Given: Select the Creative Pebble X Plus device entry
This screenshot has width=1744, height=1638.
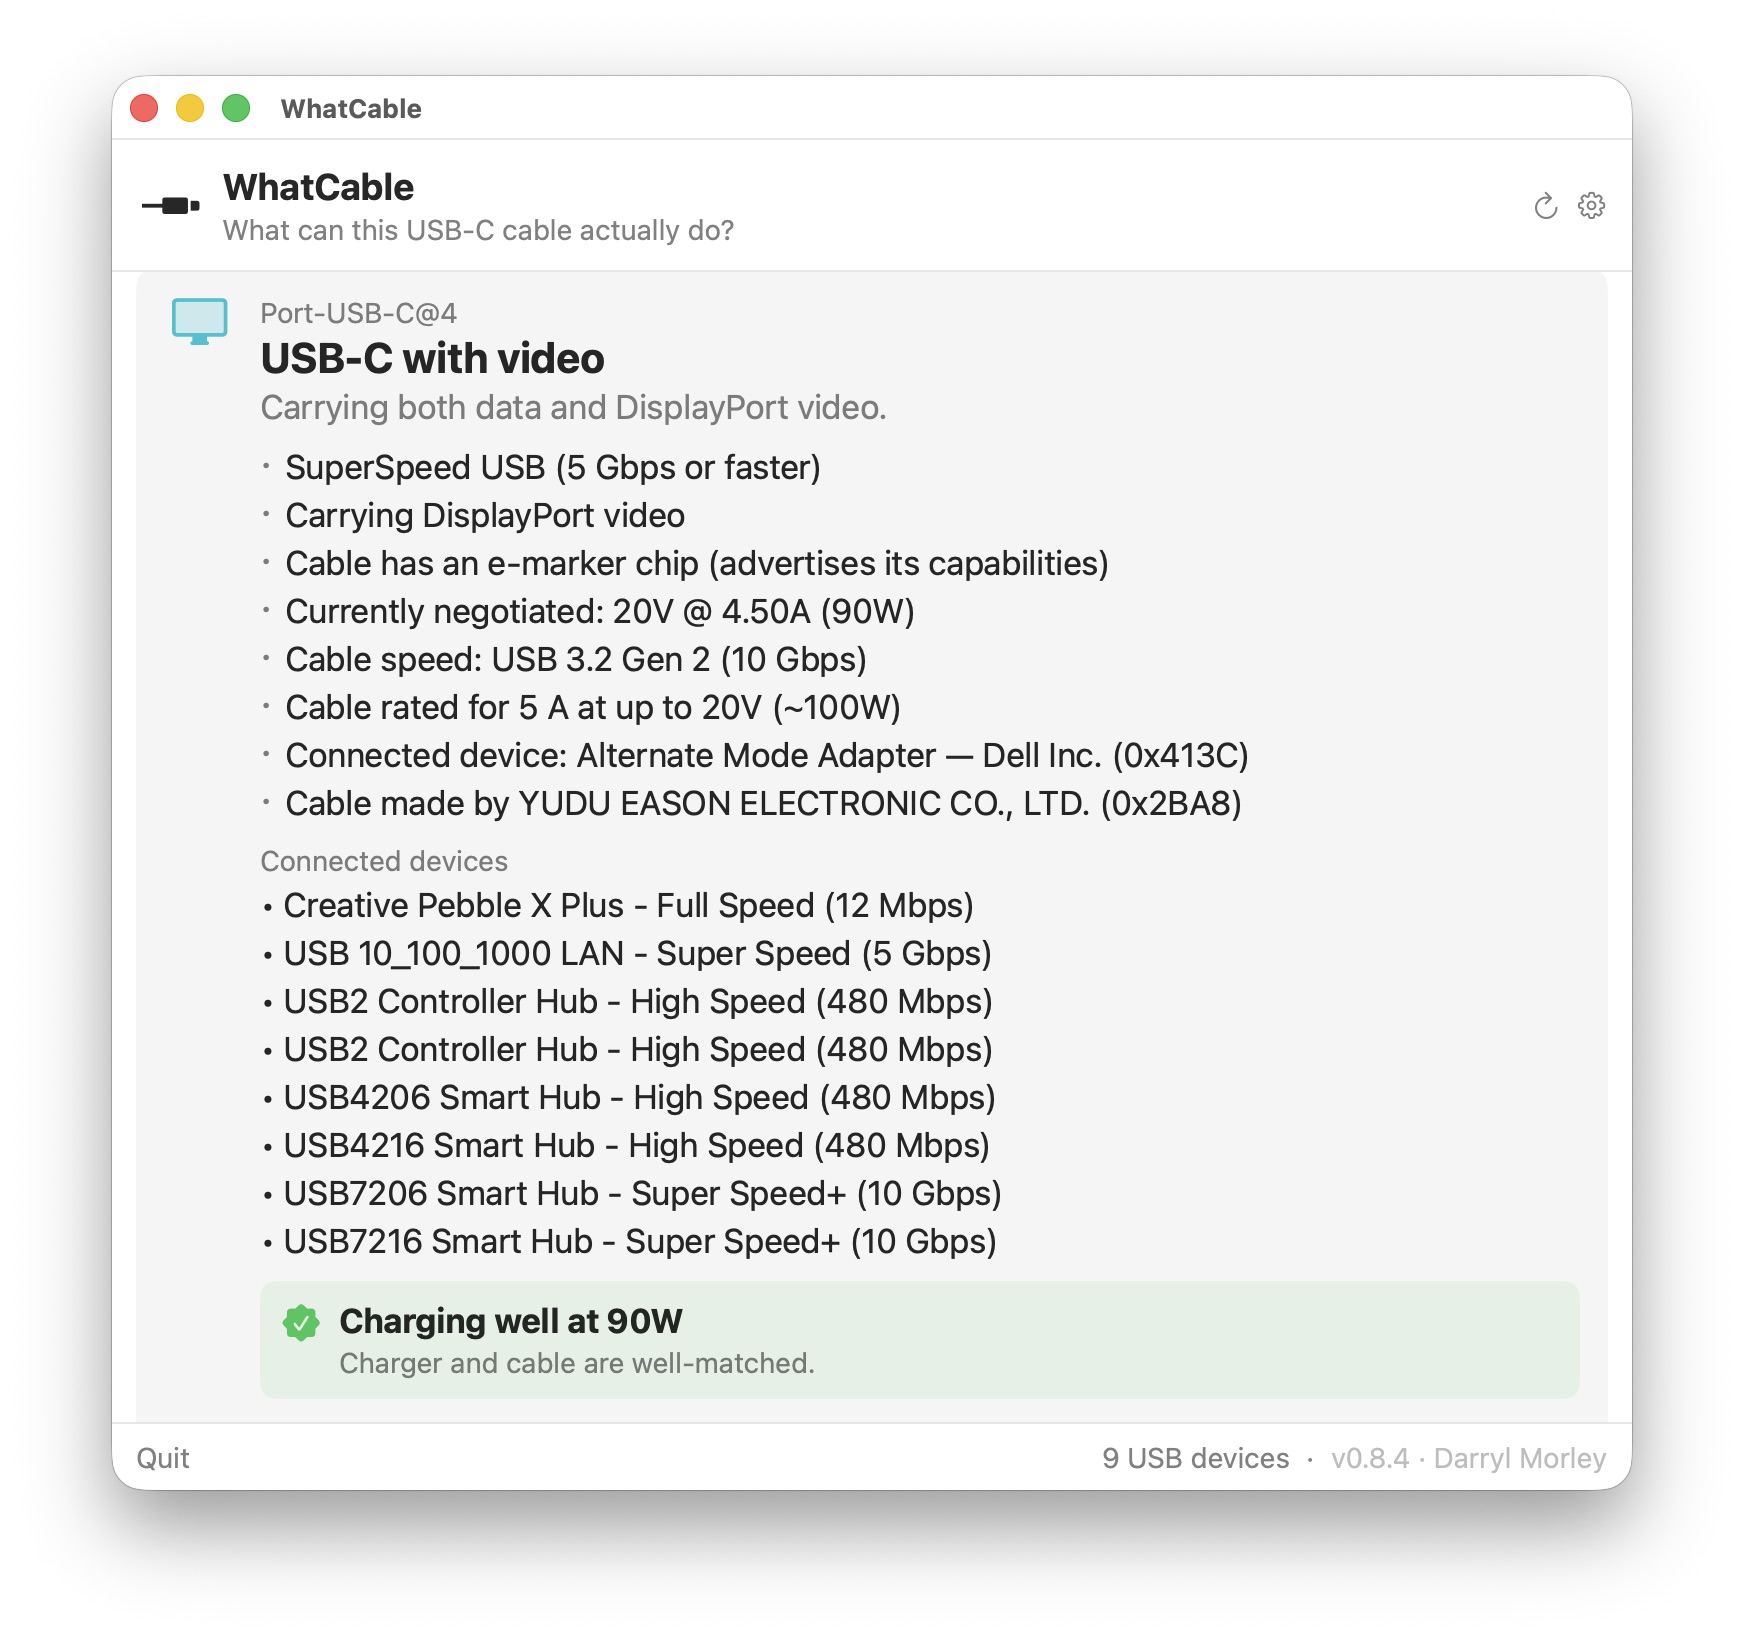Looking at the screenshot, I should pyautogui.click(x=618, y=906).
